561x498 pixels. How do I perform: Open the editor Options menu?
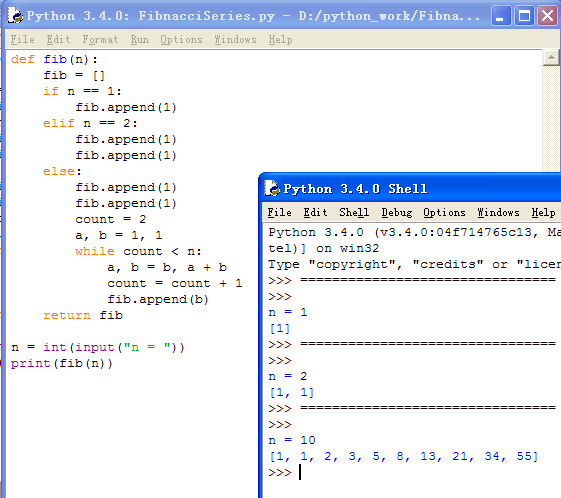click(181, 39)
